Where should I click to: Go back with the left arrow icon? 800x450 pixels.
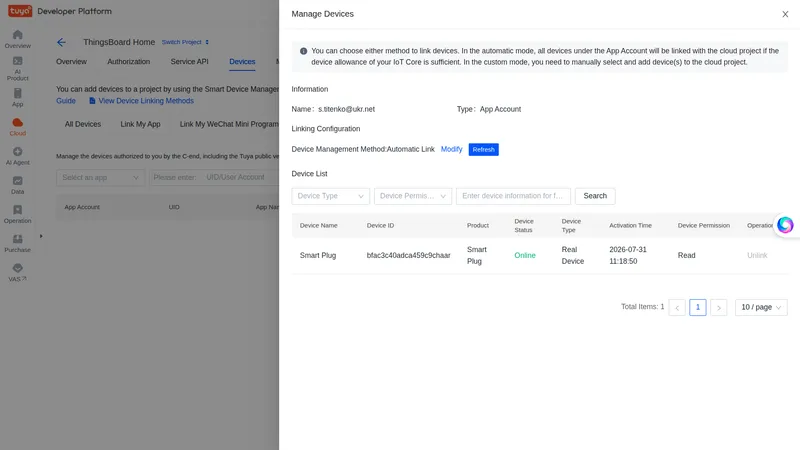(x=61, y=42)
